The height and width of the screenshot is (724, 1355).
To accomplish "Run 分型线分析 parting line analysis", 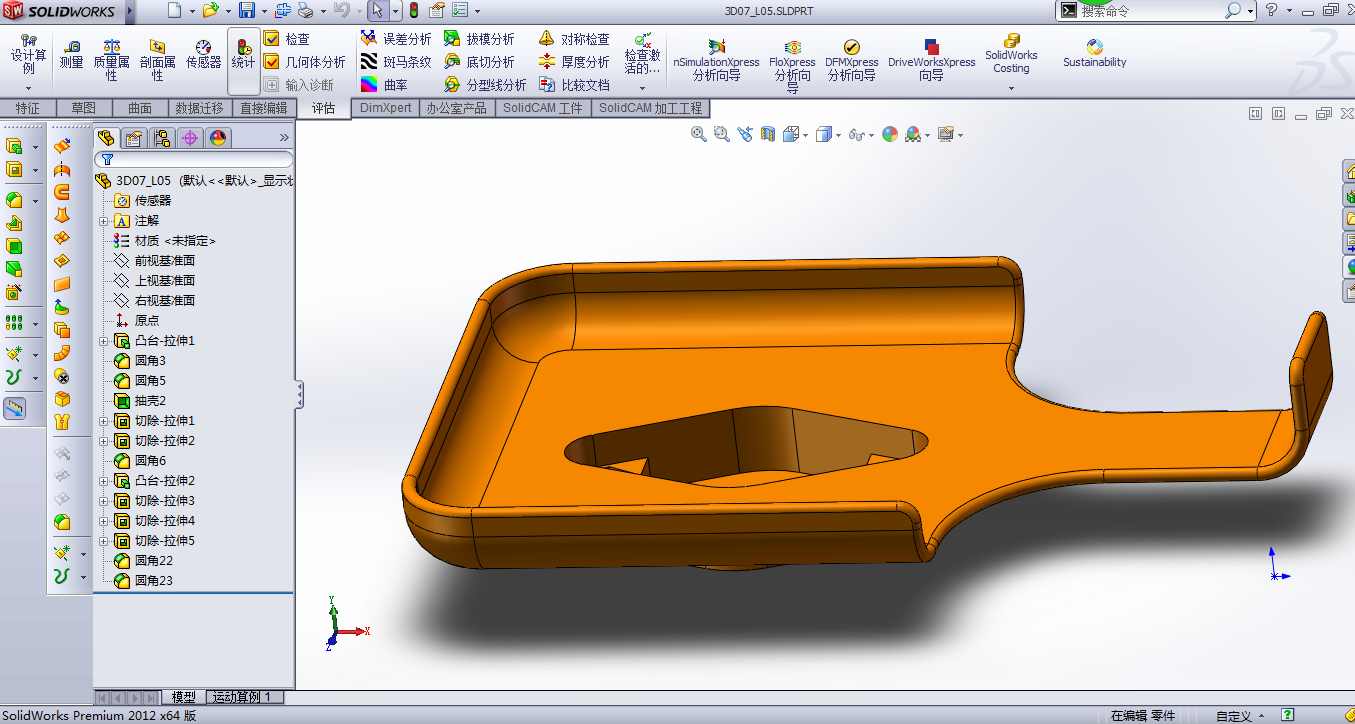I will [x=485, y=85].
